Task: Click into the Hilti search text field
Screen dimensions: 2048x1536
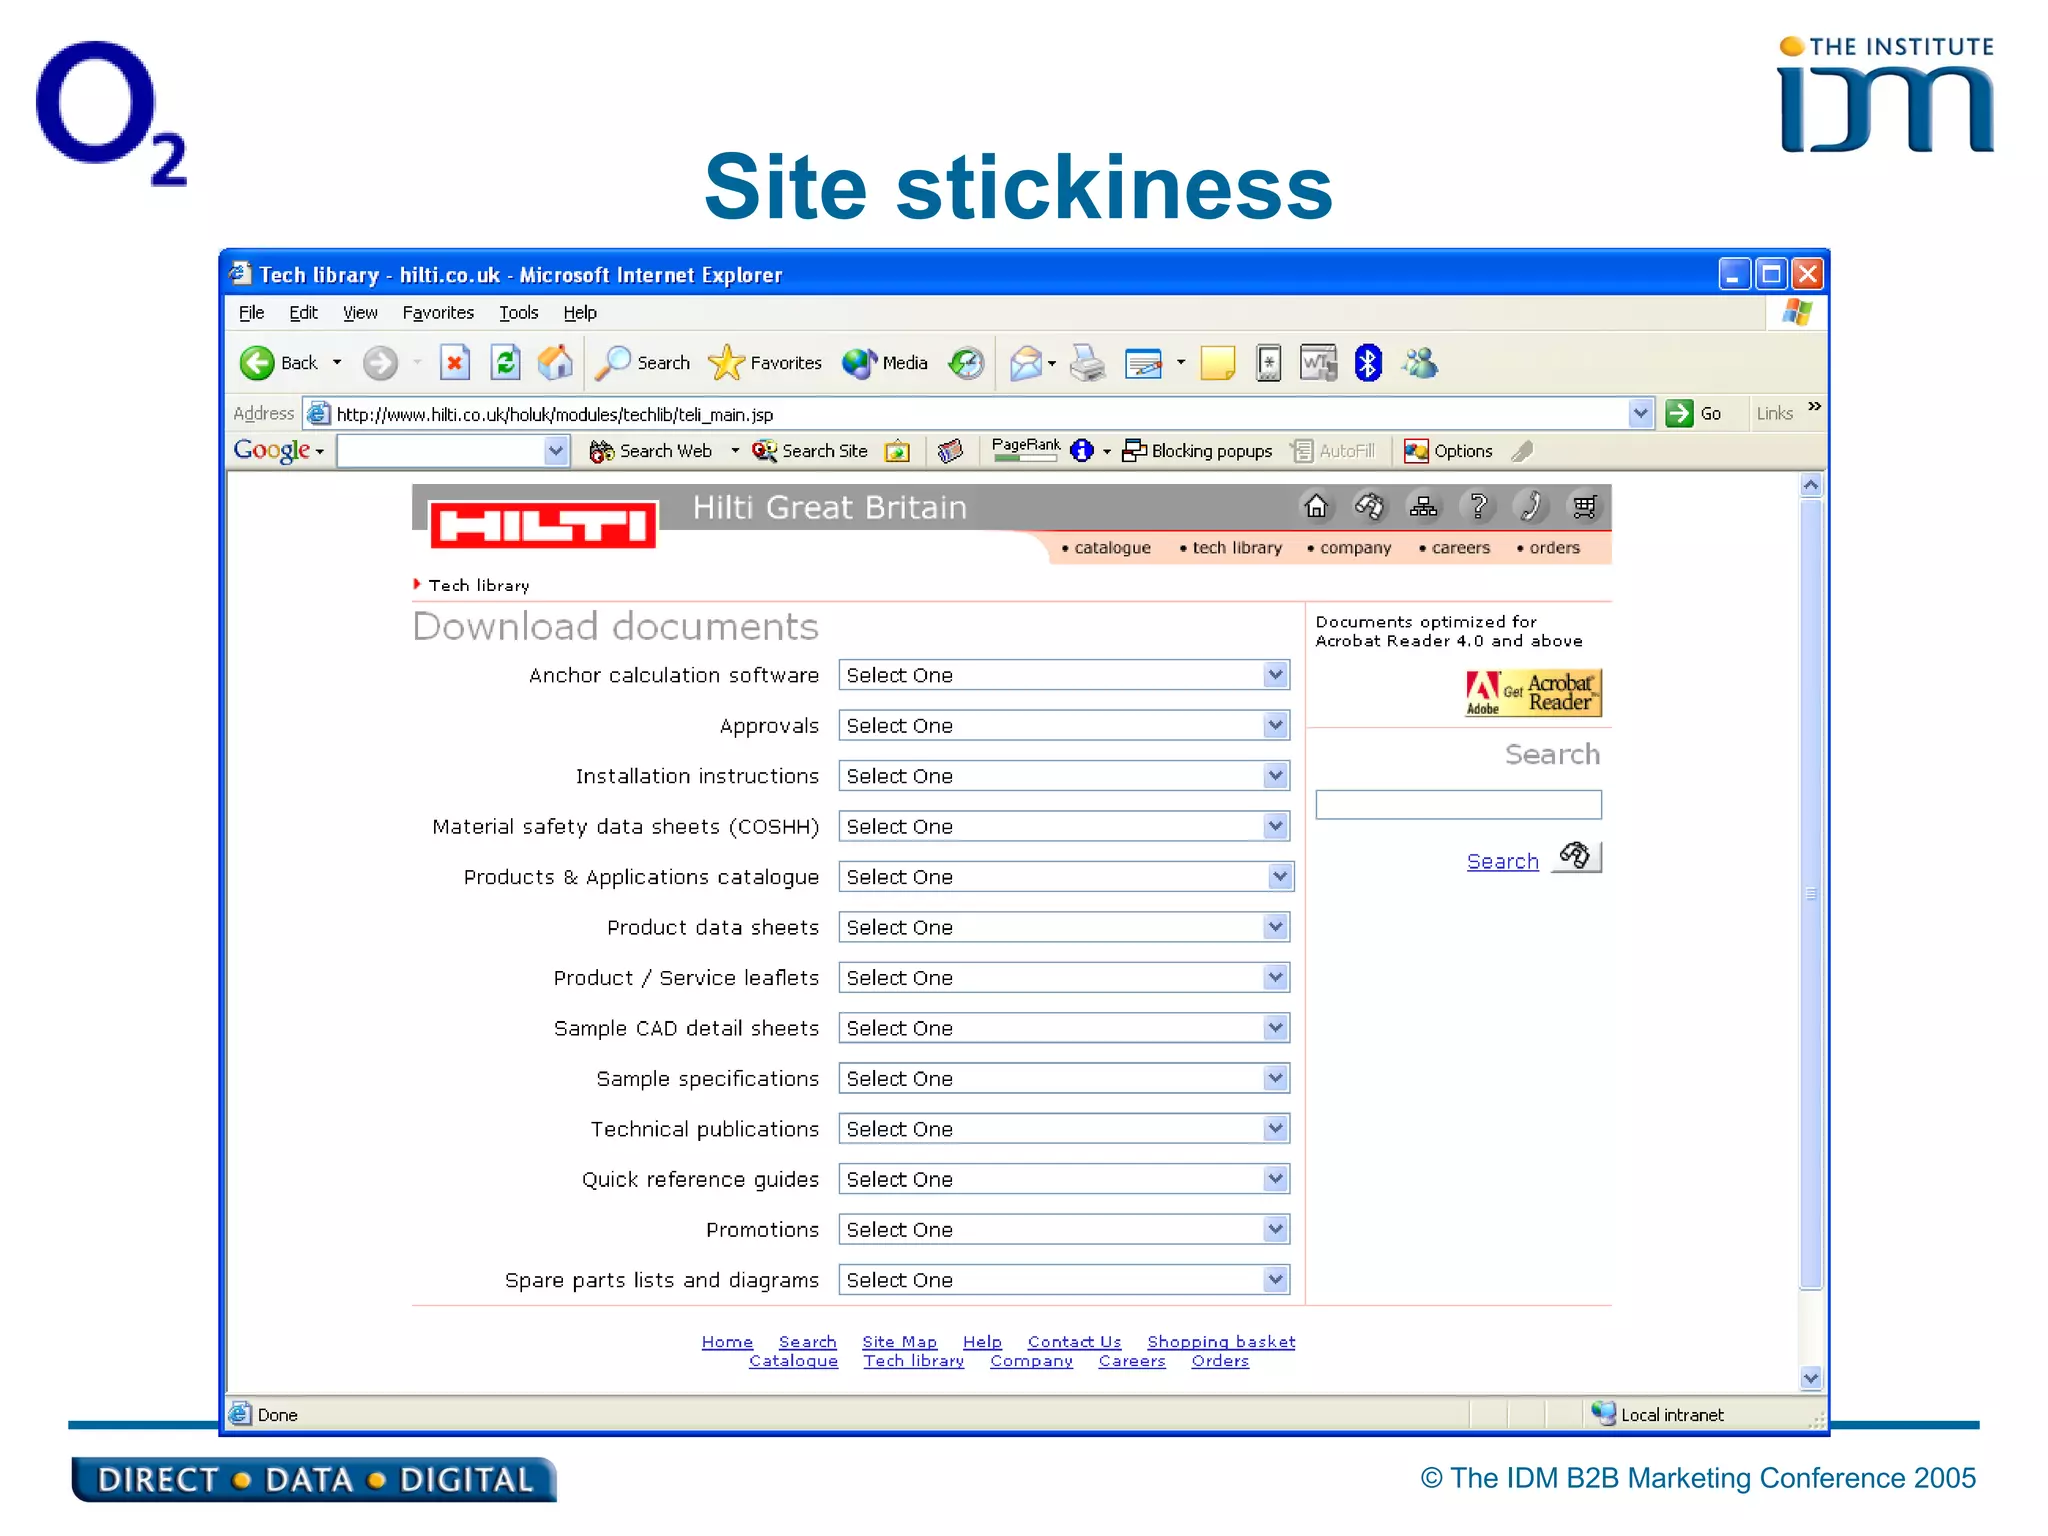Action: click(1458, 805)
